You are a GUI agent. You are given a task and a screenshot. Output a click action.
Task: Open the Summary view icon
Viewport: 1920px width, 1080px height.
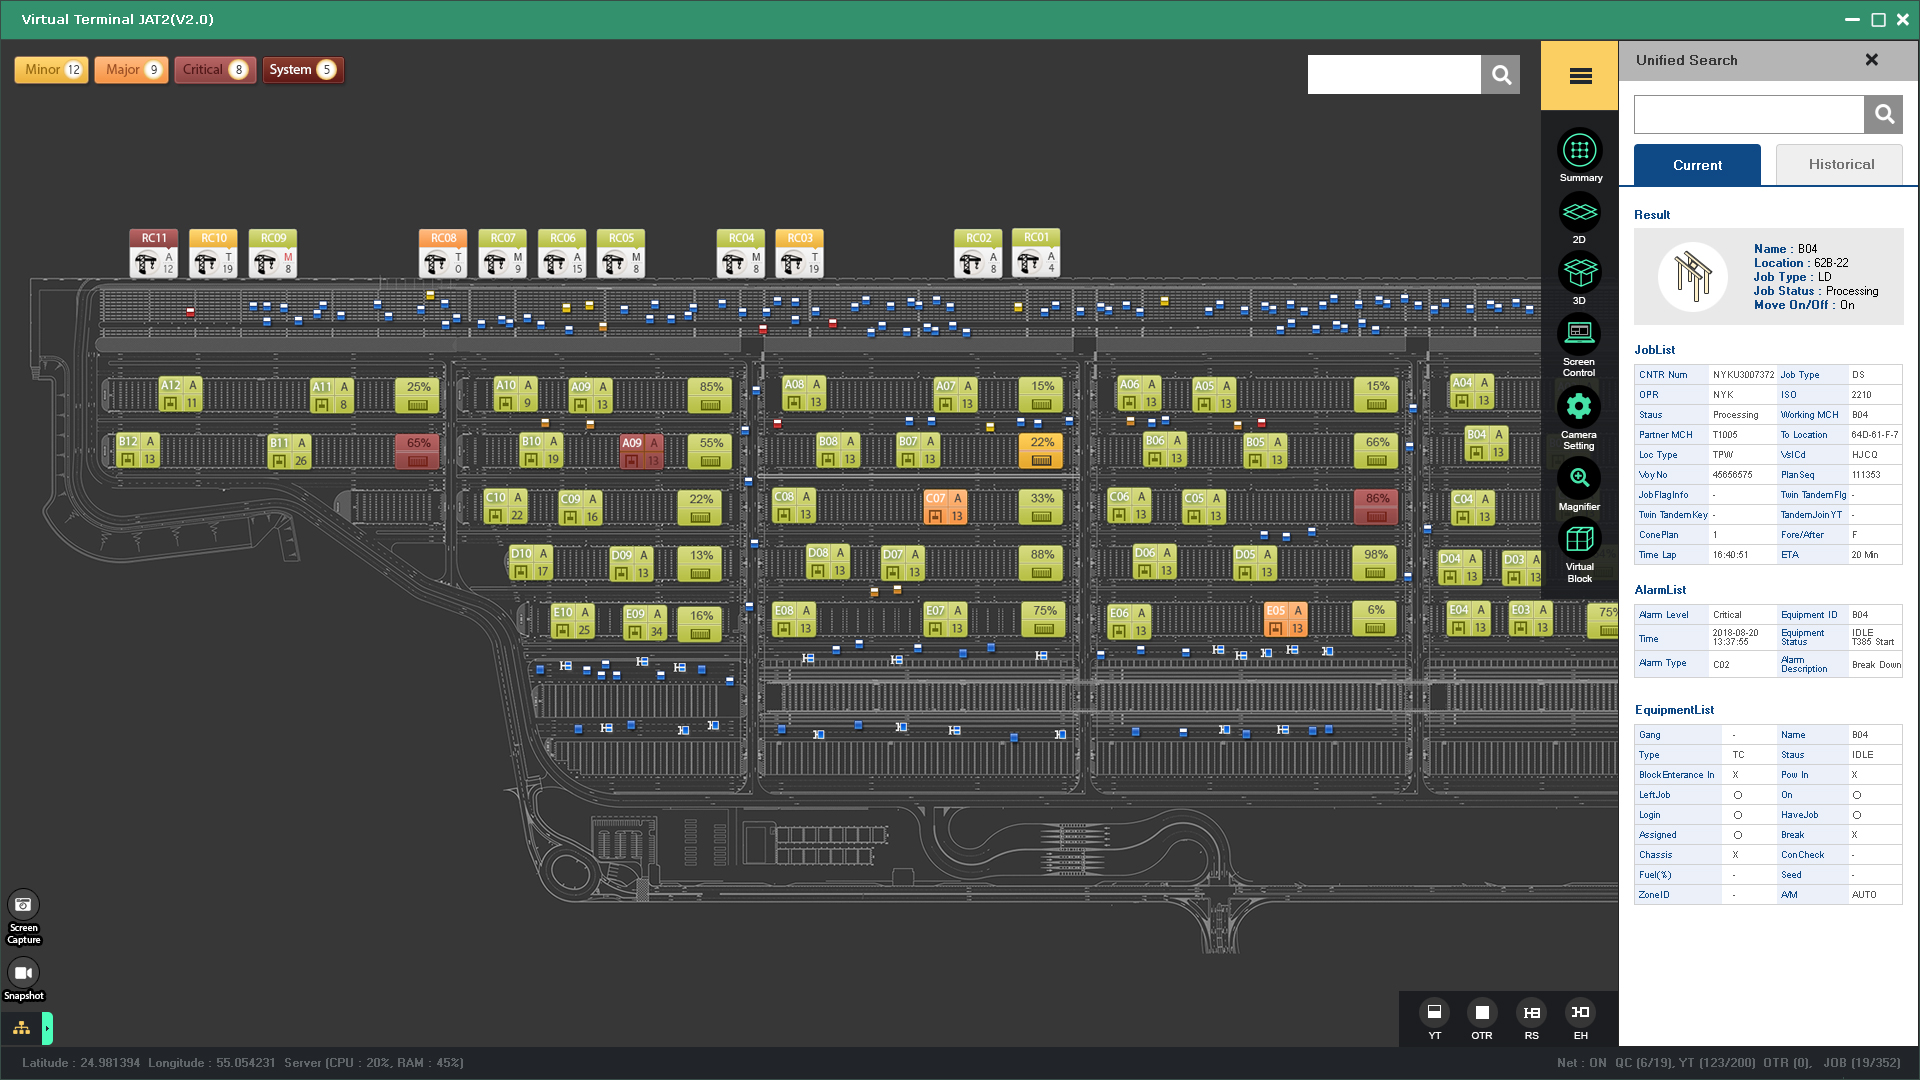[1579, 151]
